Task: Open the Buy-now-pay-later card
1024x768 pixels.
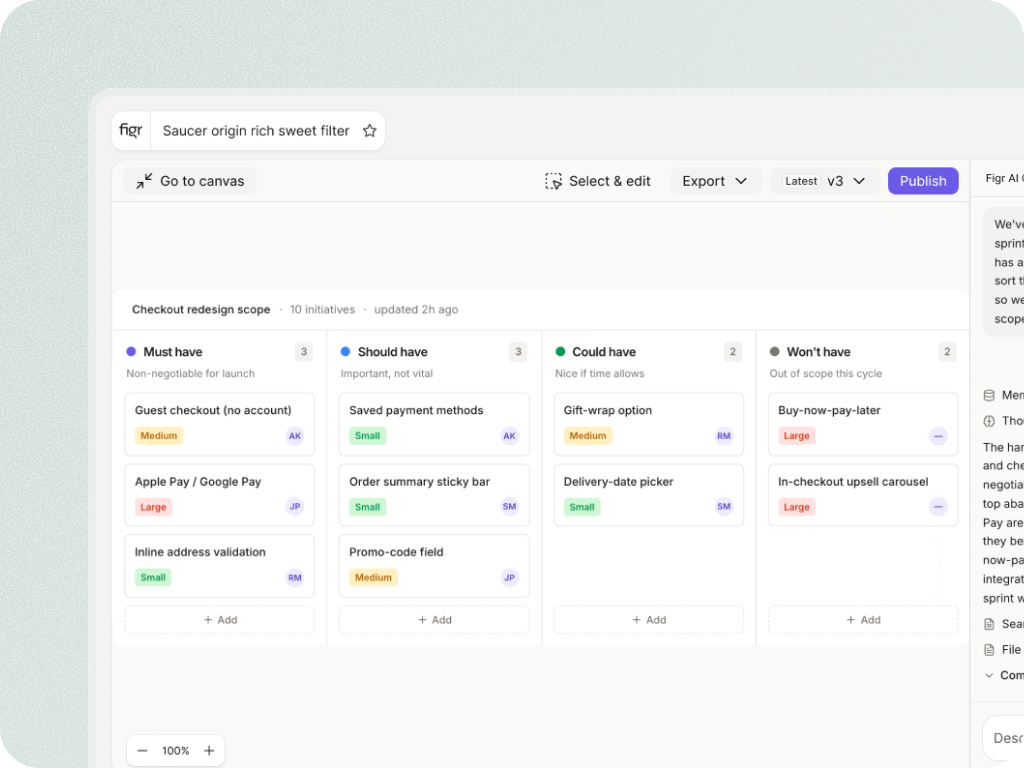Action: 863,424
